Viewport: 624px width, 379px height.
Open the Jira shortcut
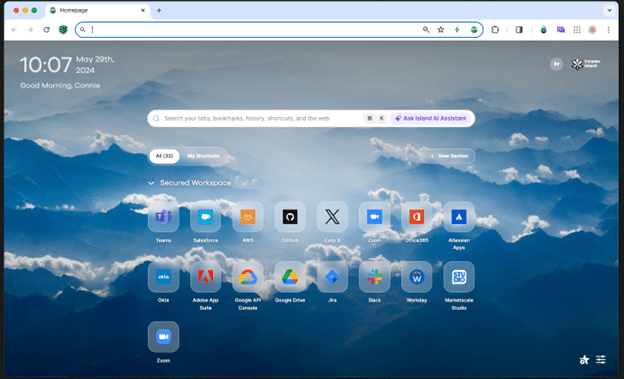pyautogui.click(x=332, y=277)
